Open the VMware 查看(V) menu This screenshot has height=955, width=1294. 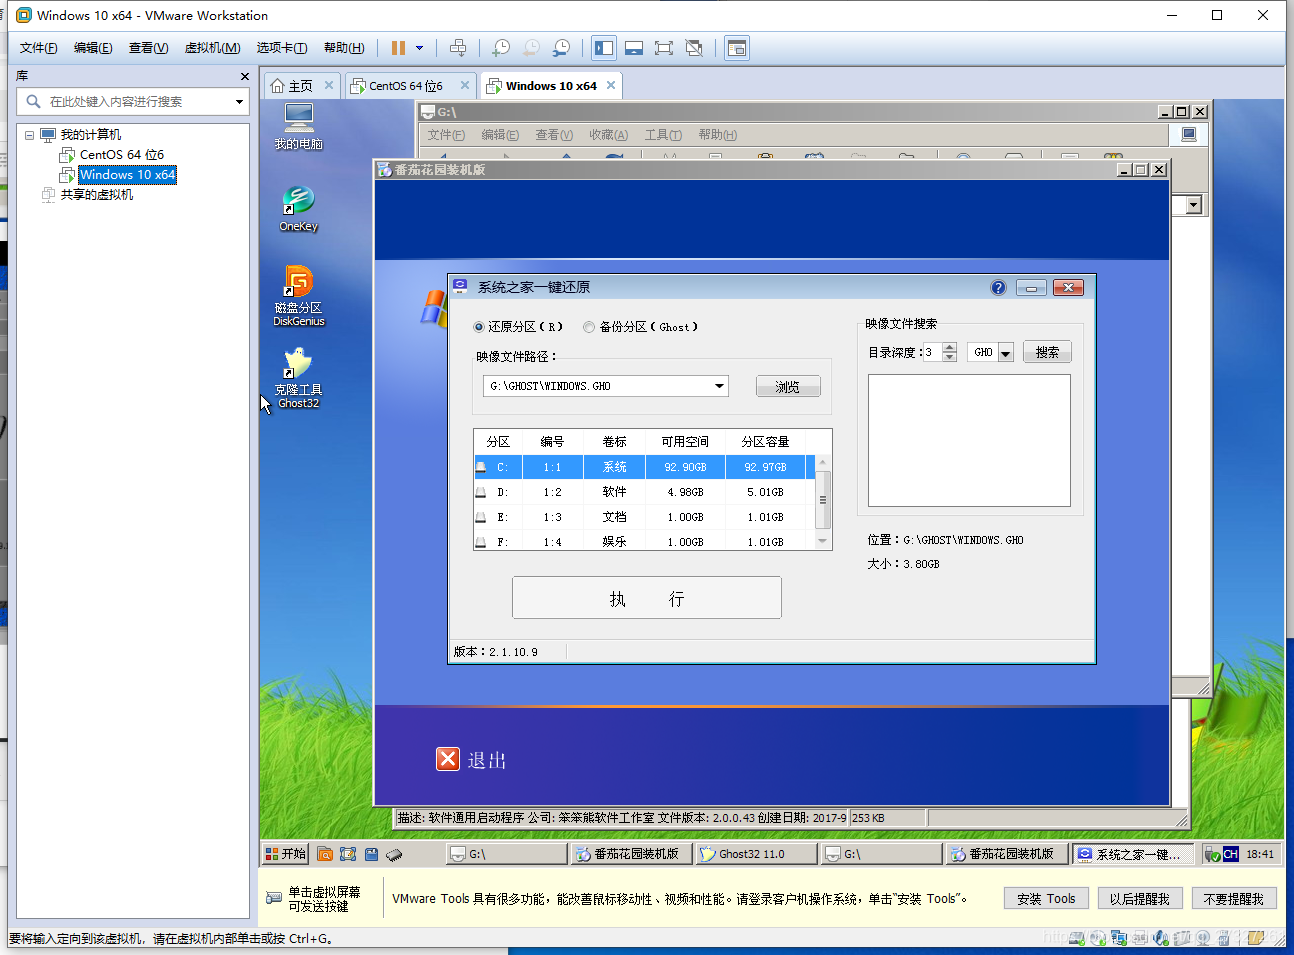click(x=148, y=48)
